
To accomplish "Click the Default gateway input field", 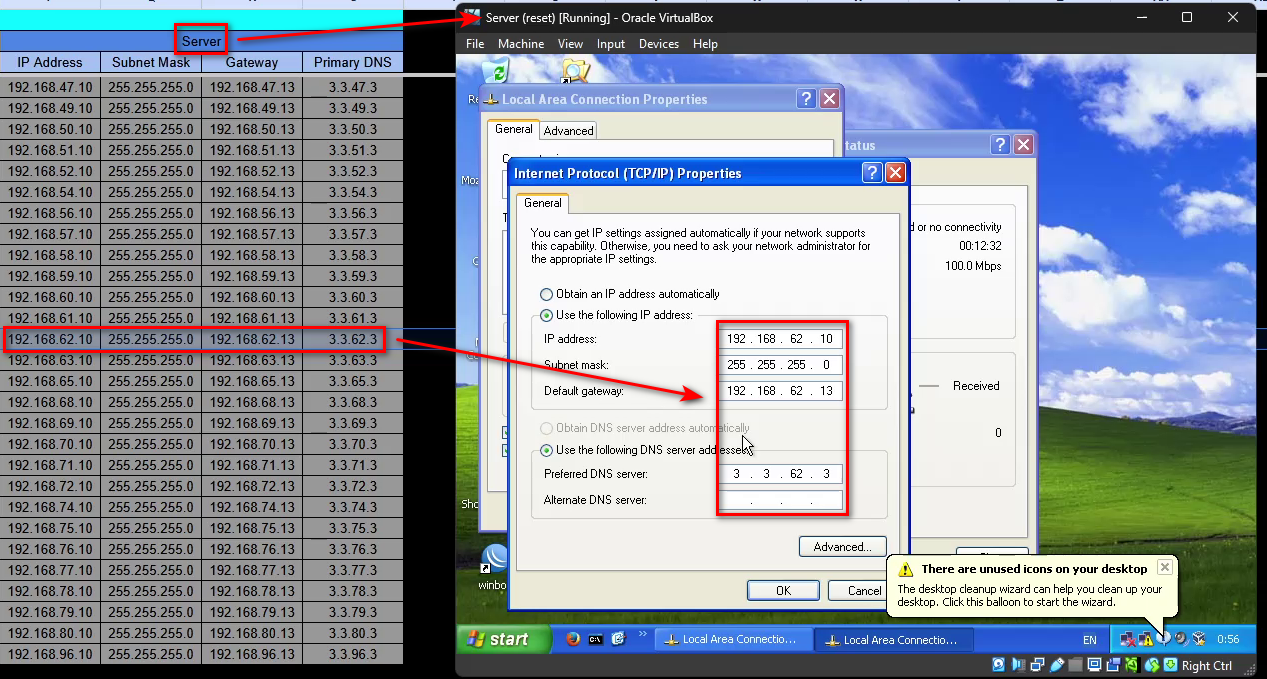I will (783, 391).
